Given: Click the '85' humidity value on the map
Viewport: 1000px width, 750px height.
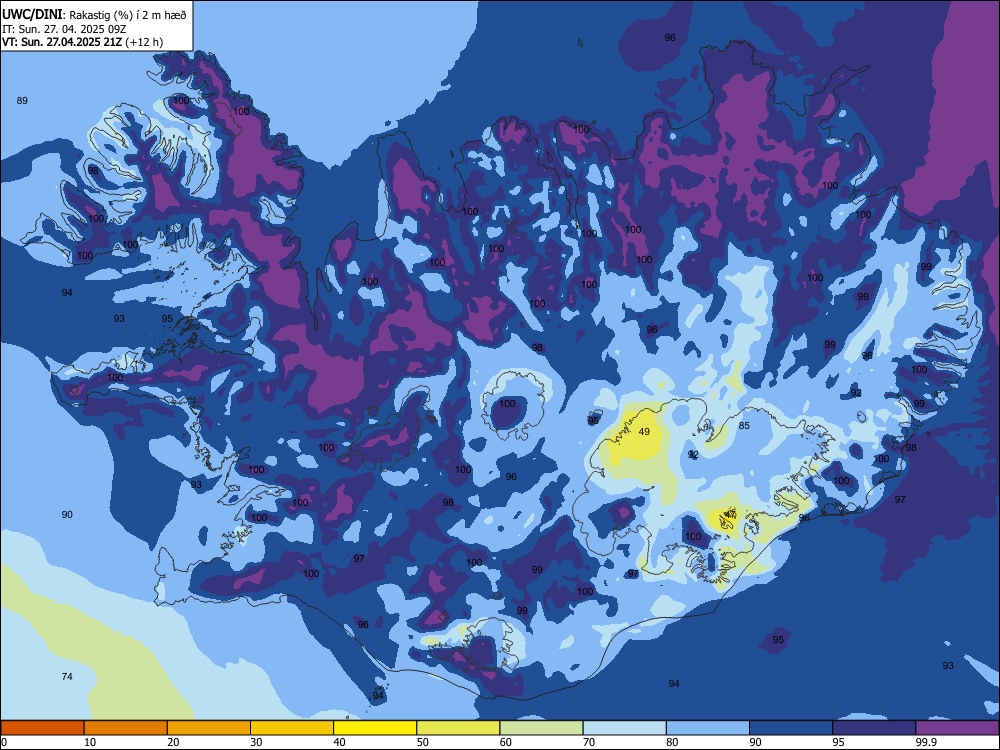Looking at the screenshot, I should coord(744,425).
